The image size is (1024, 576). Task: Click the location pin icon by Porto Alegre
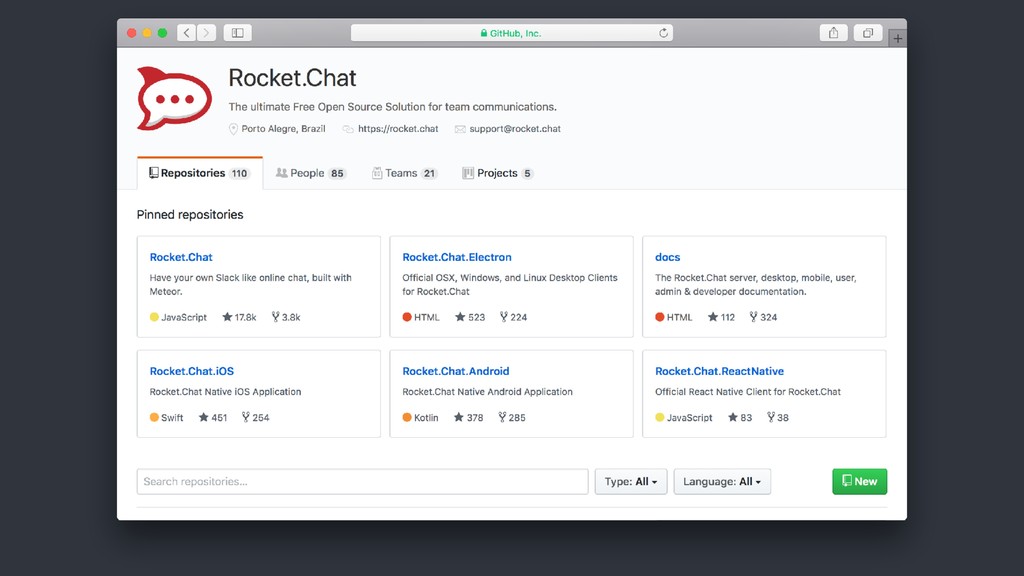[233, 129]
